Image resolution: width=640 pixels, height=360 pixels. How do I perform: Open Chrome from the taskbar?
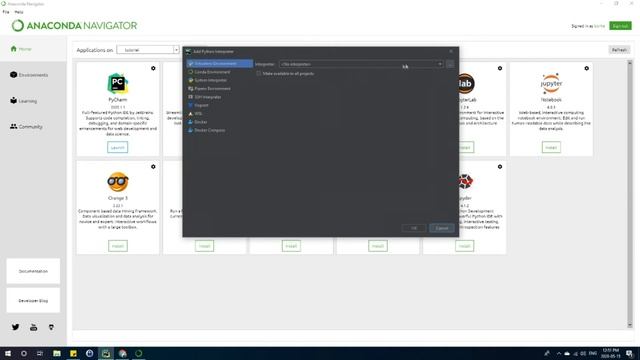coord(122,353)
